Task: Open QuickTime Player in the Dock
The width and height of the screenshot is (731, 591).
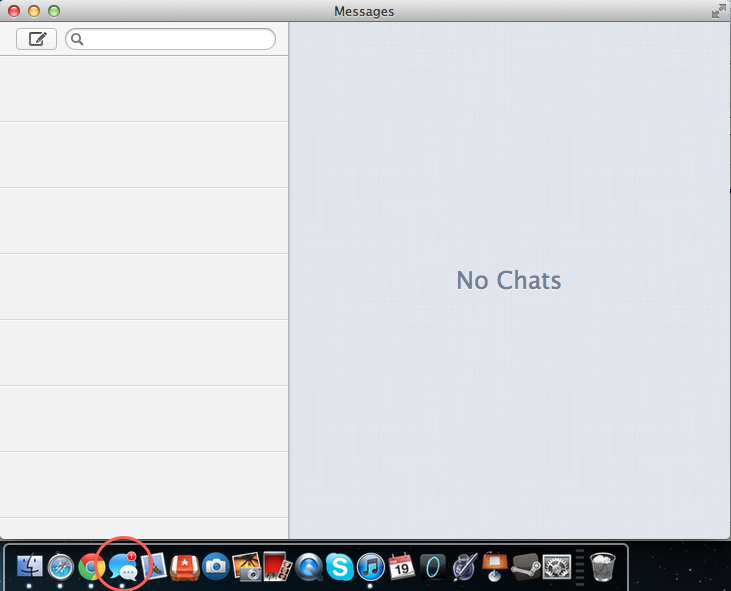Action: point(309,567)
